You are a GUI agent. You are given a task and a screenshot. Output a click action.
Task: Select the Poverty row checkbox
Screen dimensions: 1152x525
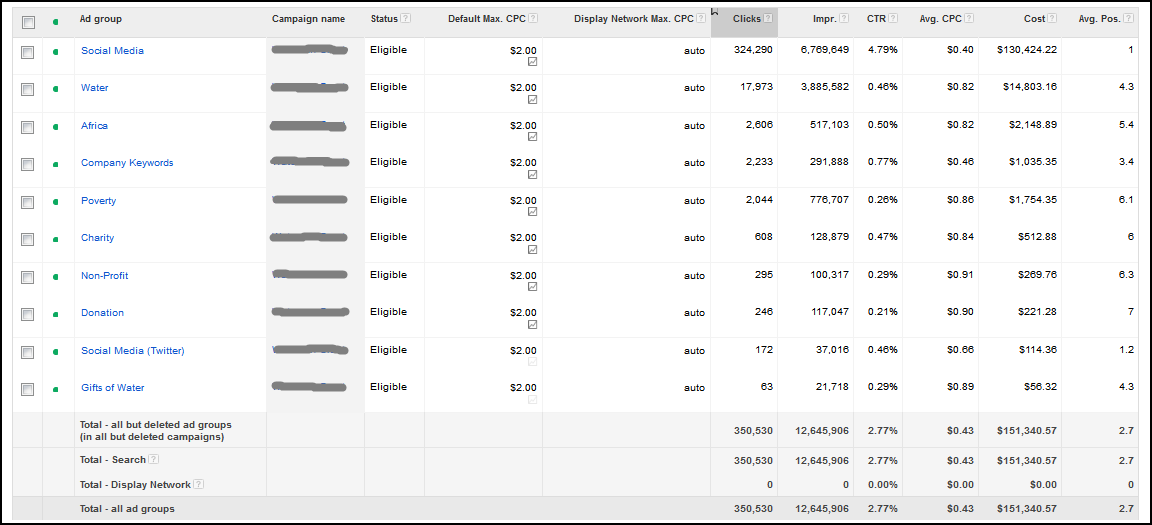[28, 202]
